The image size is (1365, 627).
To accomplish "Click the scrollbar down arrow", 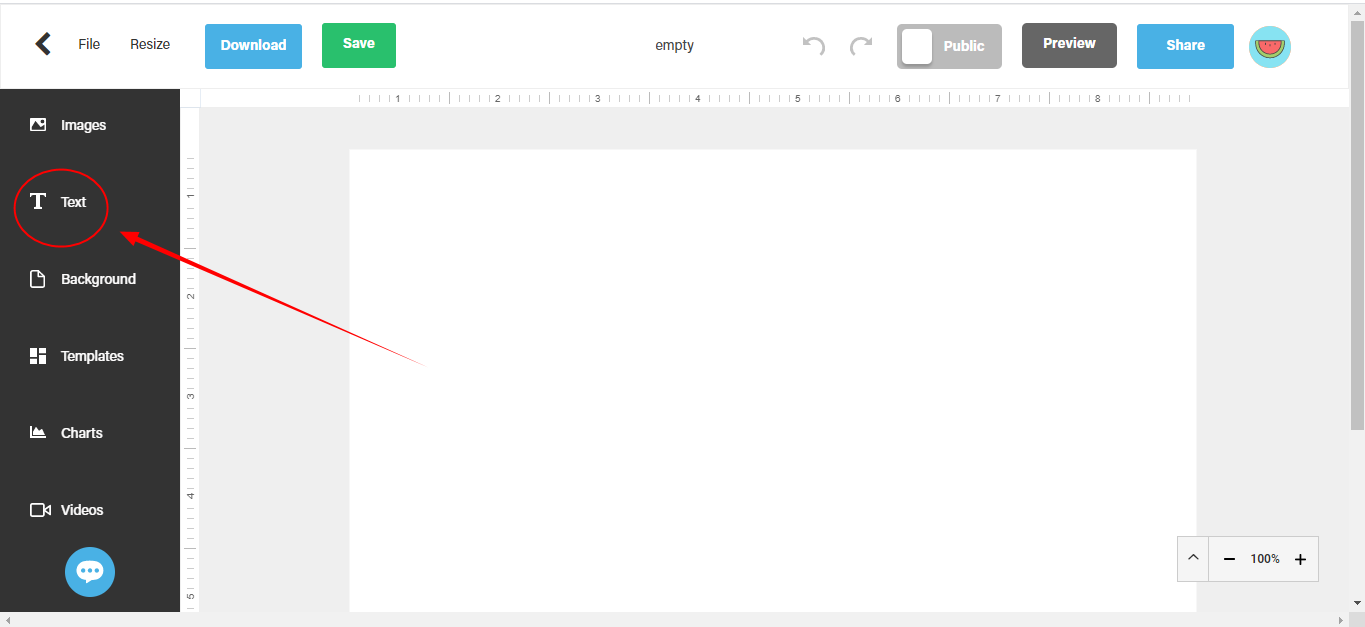I will (x=1357, y=603).
